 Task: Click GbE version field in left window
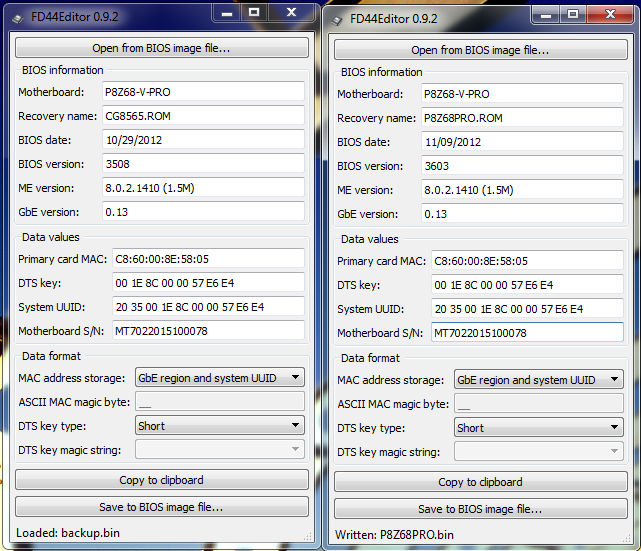[203, 212]
